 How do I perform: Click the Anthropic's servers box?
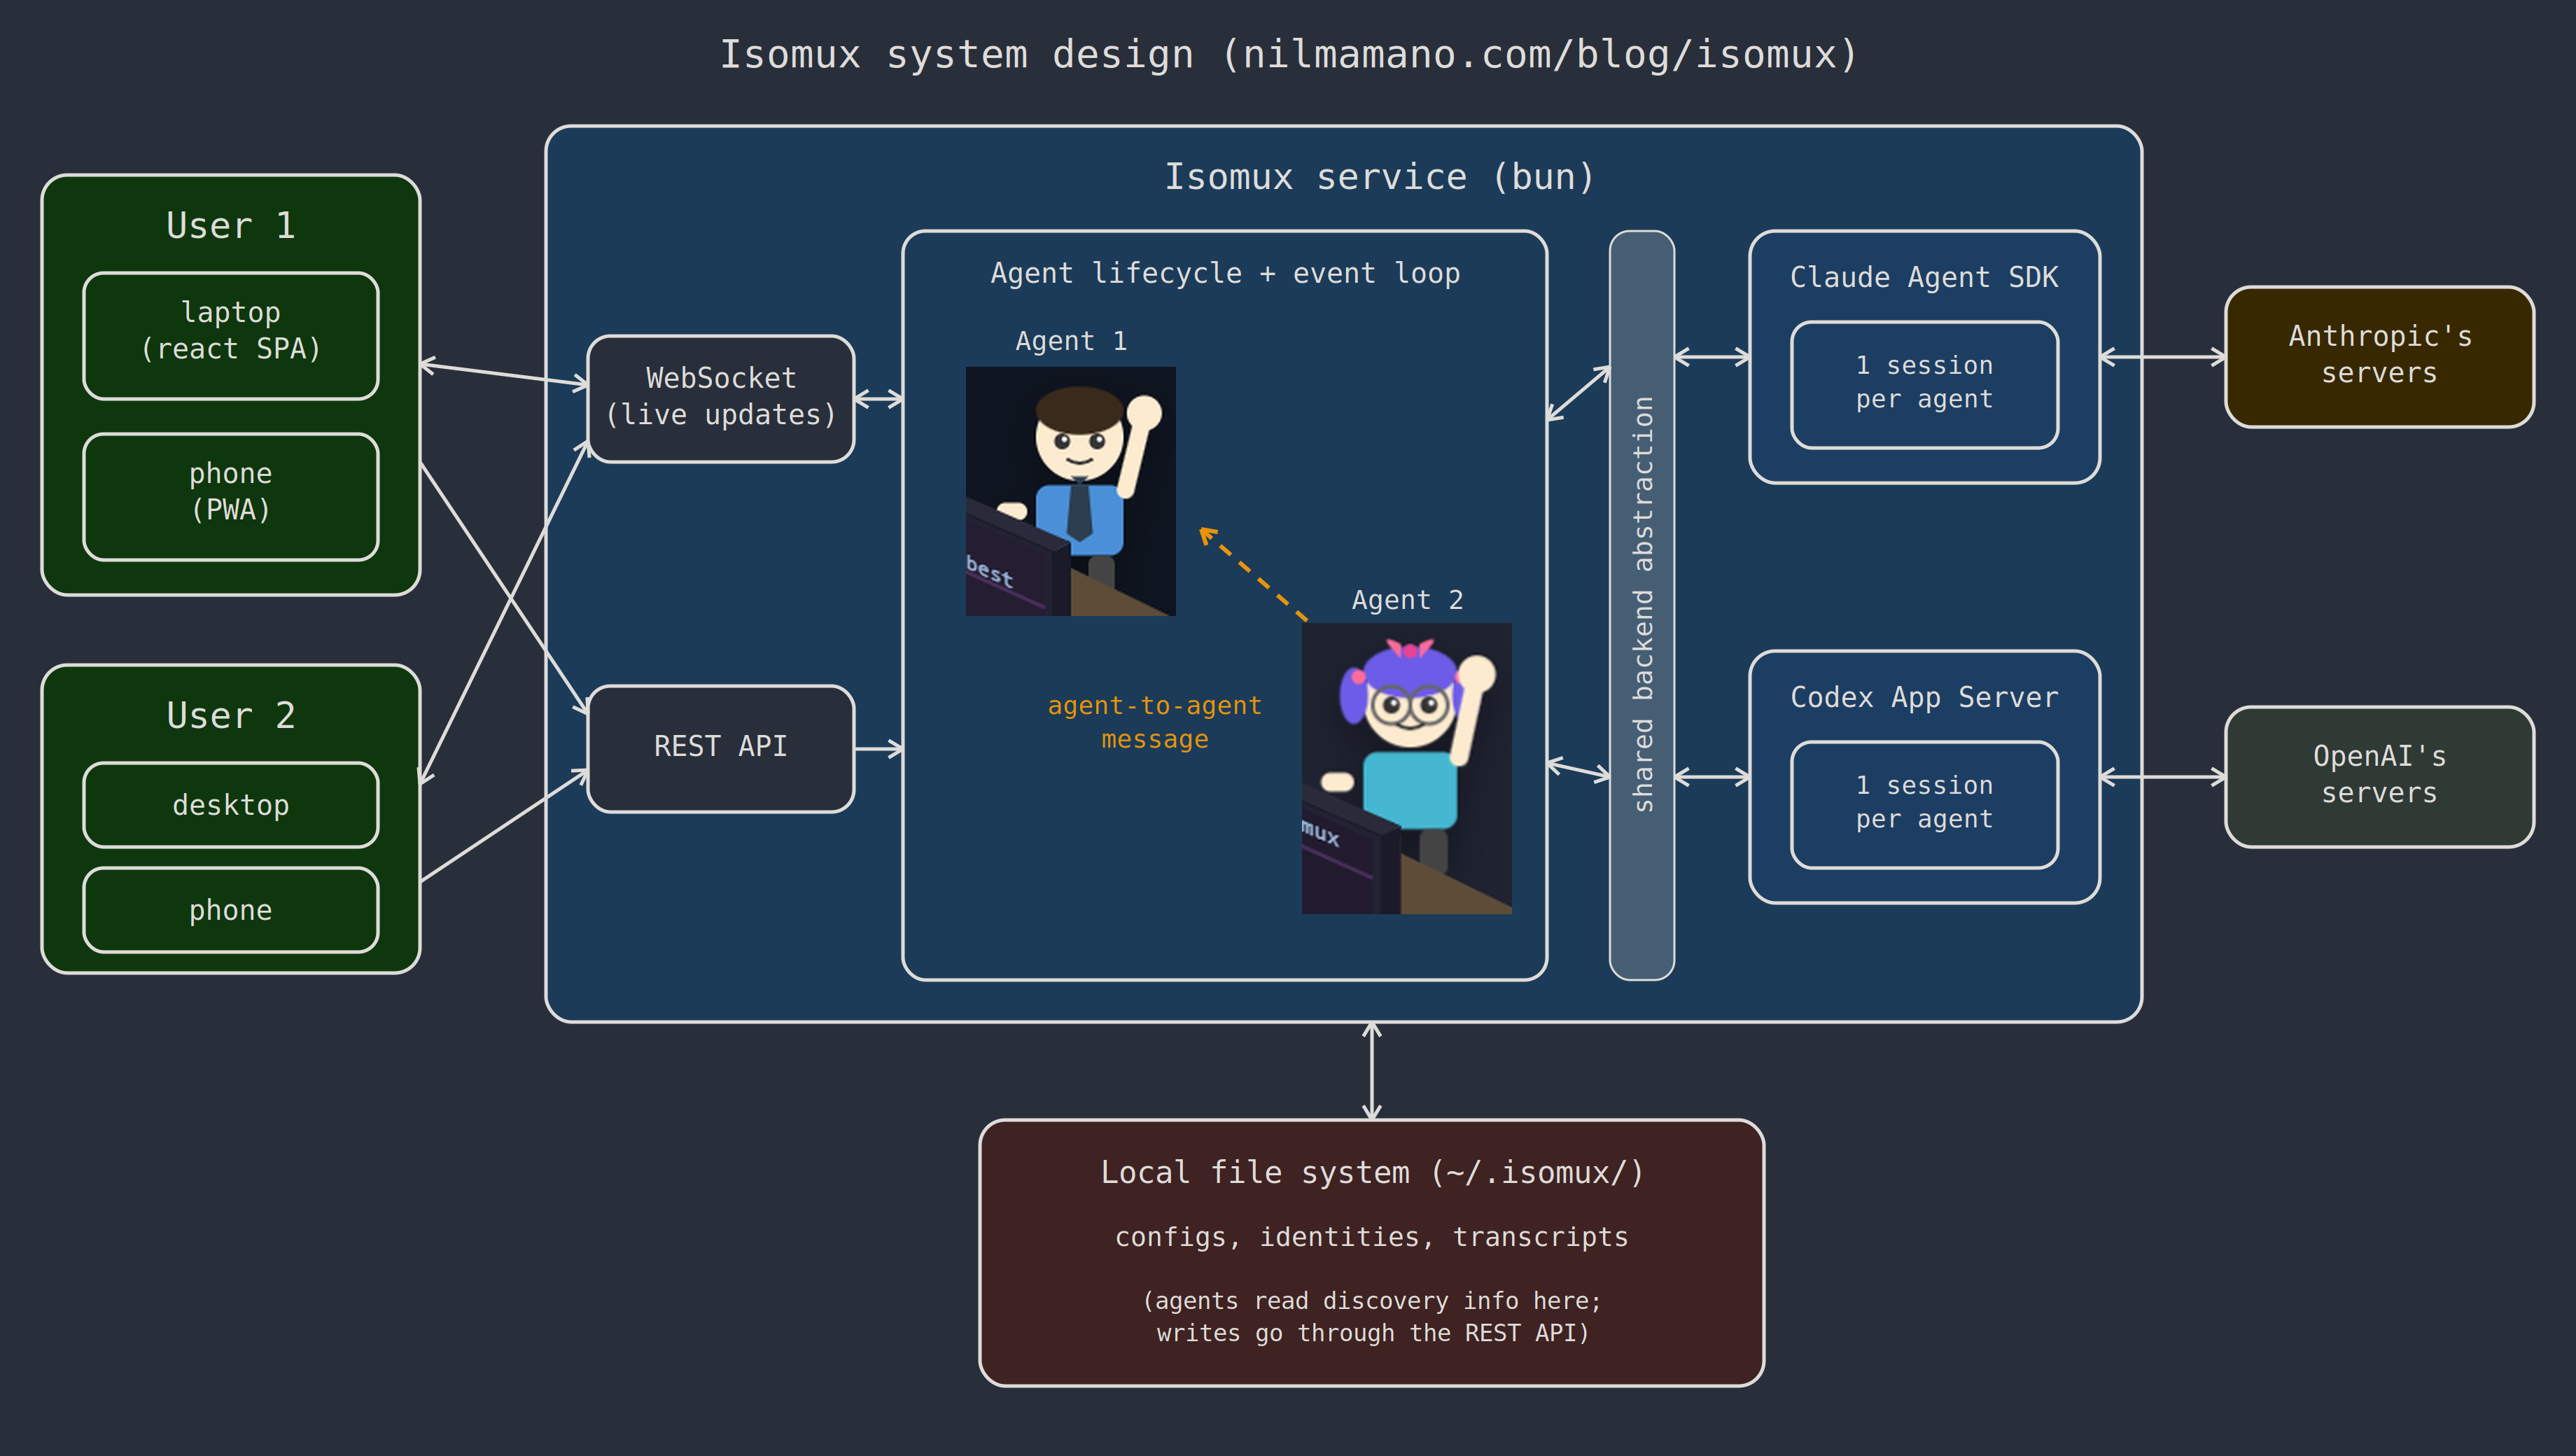2379,356
